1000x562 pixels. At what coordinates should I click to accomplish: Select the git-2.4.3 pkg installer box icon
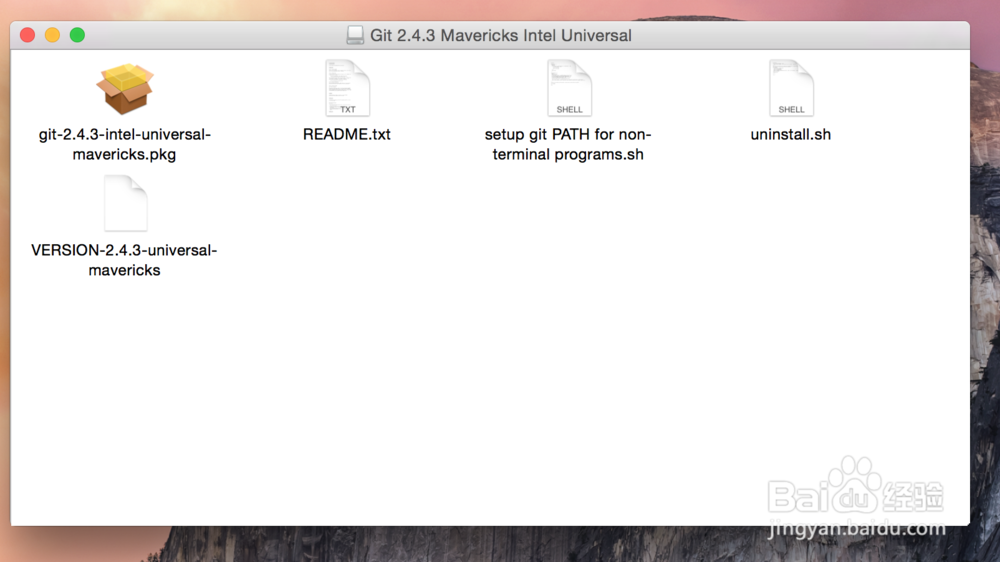[x=125, y=89]
